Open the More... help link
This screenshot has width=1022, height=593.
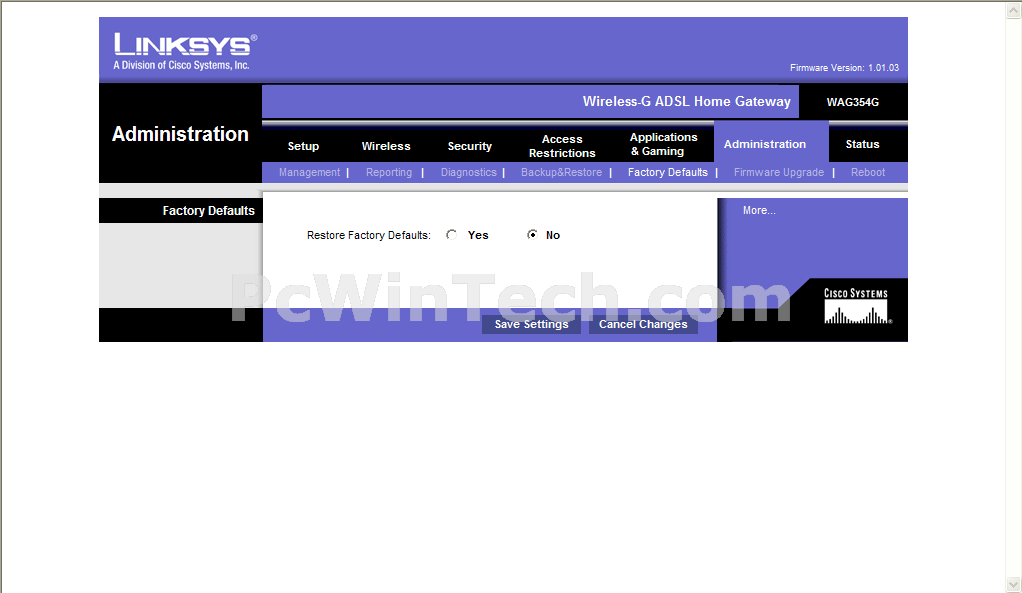[x=759, y=210]
